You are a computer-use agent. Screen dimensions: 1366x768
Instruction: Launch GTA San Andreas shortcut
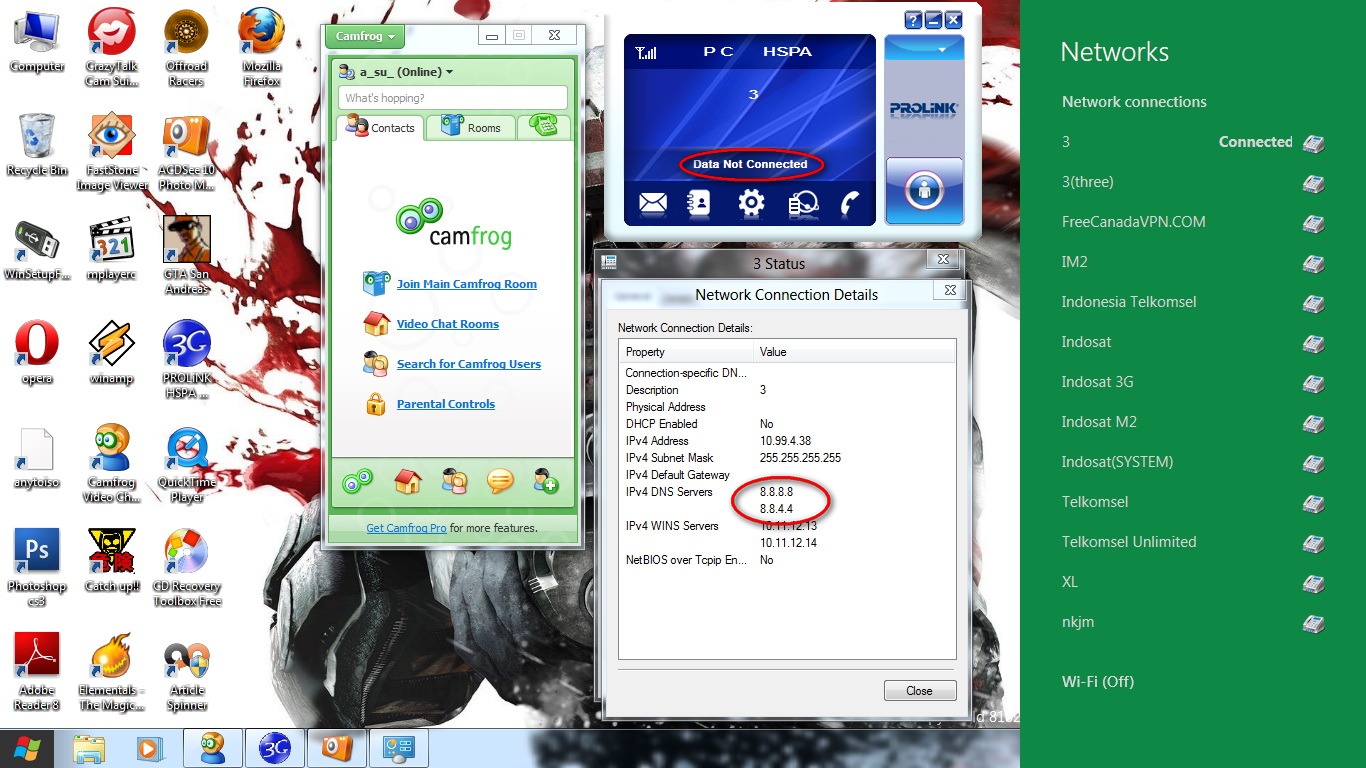pos(186,254)
